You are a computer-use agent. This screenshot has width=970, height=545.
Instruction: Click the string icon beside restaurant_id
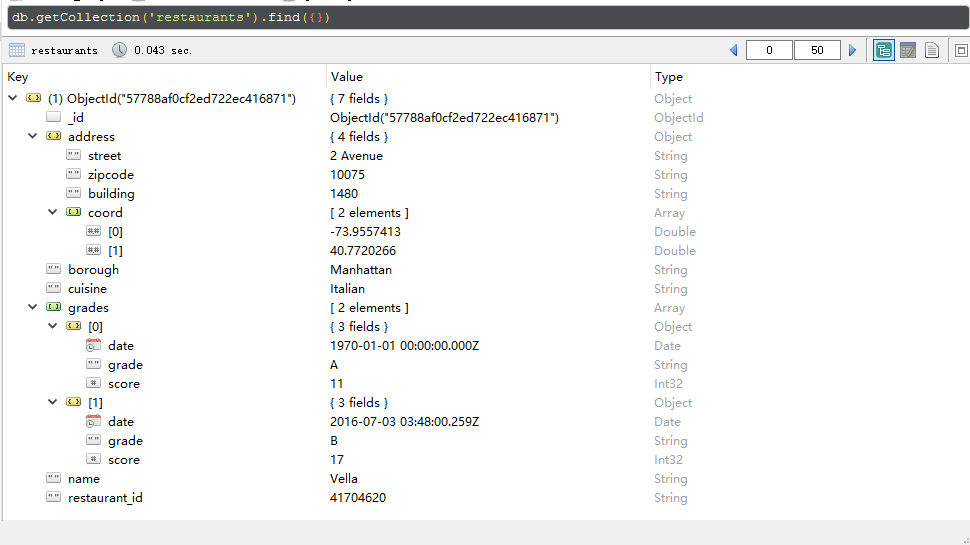54,497
